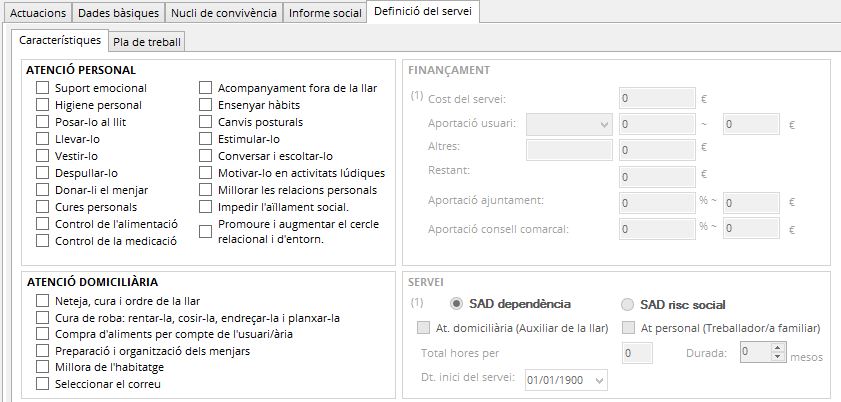The width and height of the screenshot is (841, 402).
Task: Enable Seleccionar el correu checkbox
Action: pyautogui.click(x=42, y=383)
